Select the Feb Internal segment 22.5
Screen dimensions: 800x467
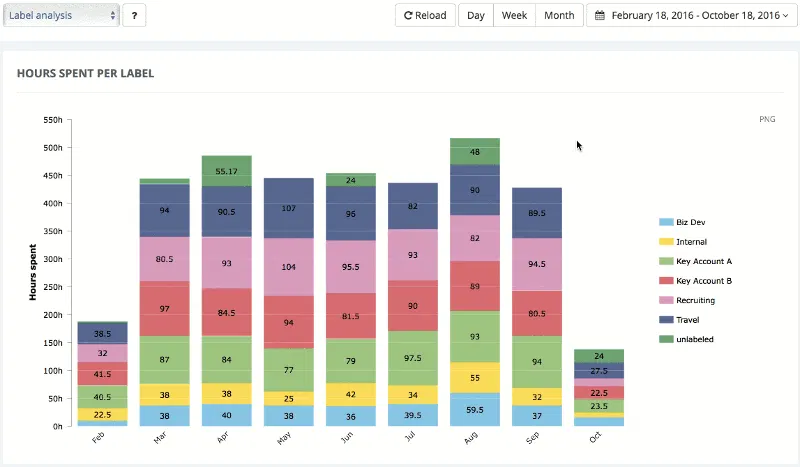pos(102,414)
